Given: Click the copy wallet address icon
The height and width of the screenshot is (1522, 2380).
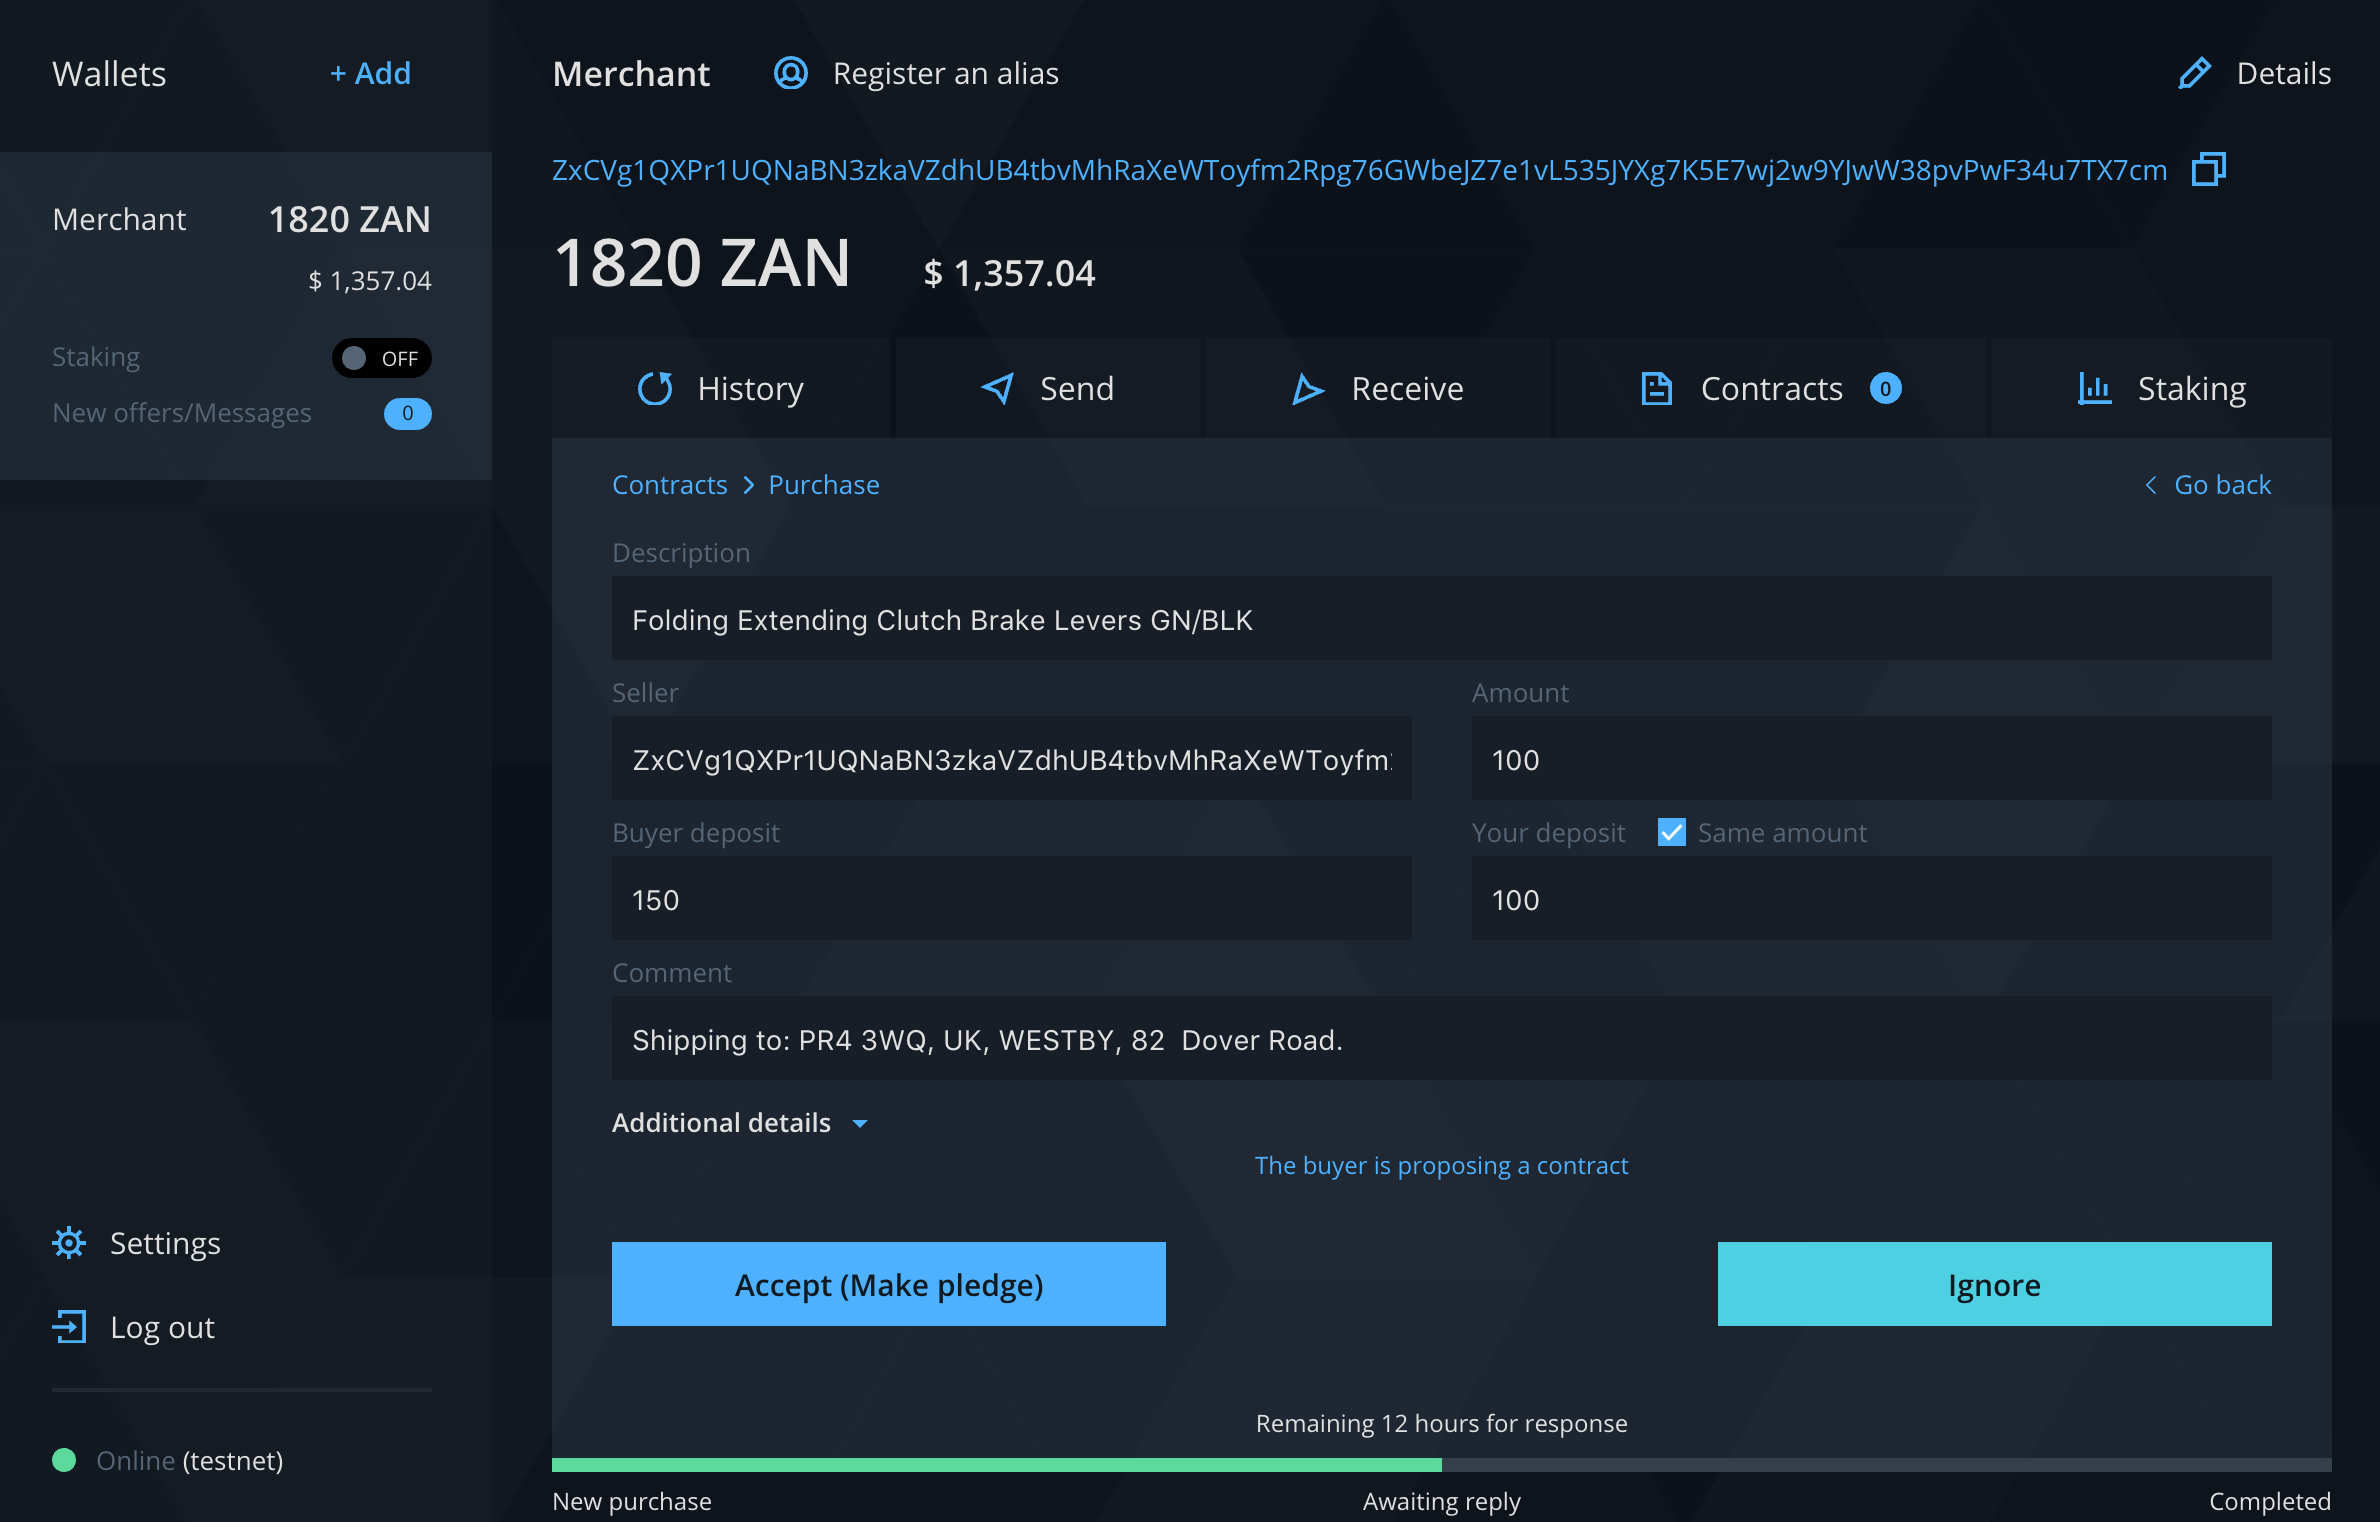Looking at the screenshot, I should coord(2208,169).
